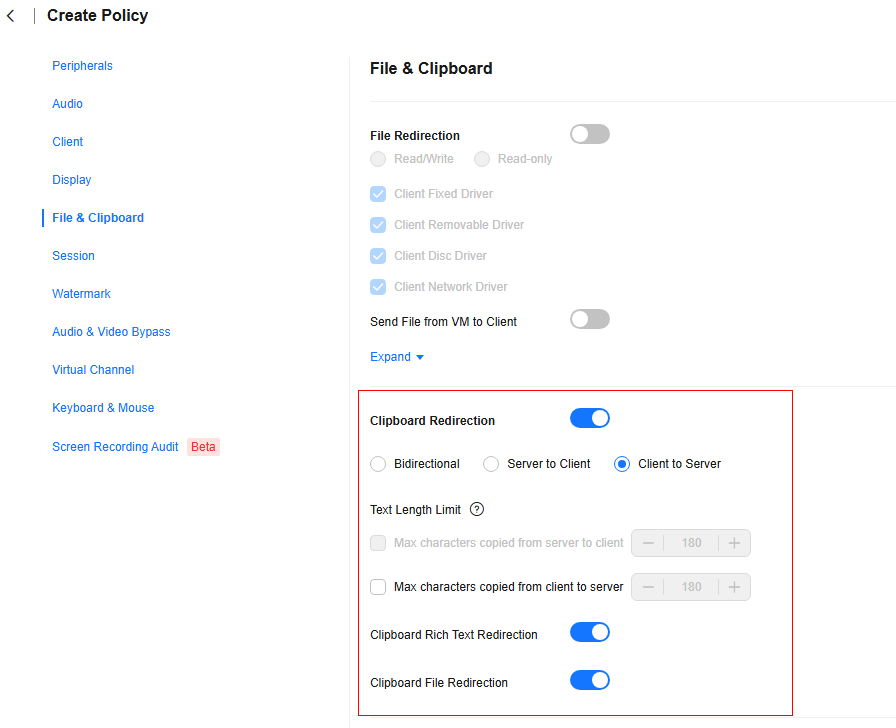Turn off Clipboard Rich Text Redirection
The height and width of the screenshot is (728, 896).
click(590, 633)
